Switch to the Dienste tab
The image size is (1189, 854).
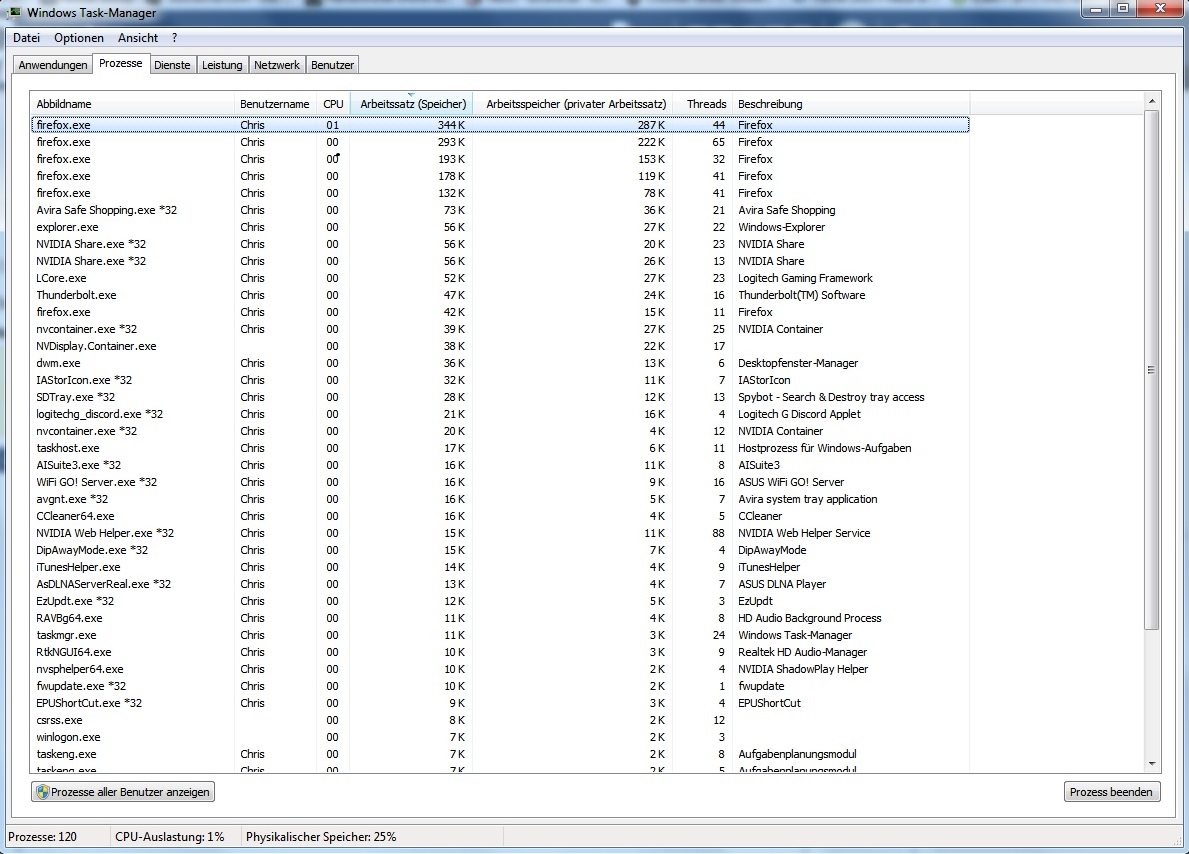tap(172, 65)
